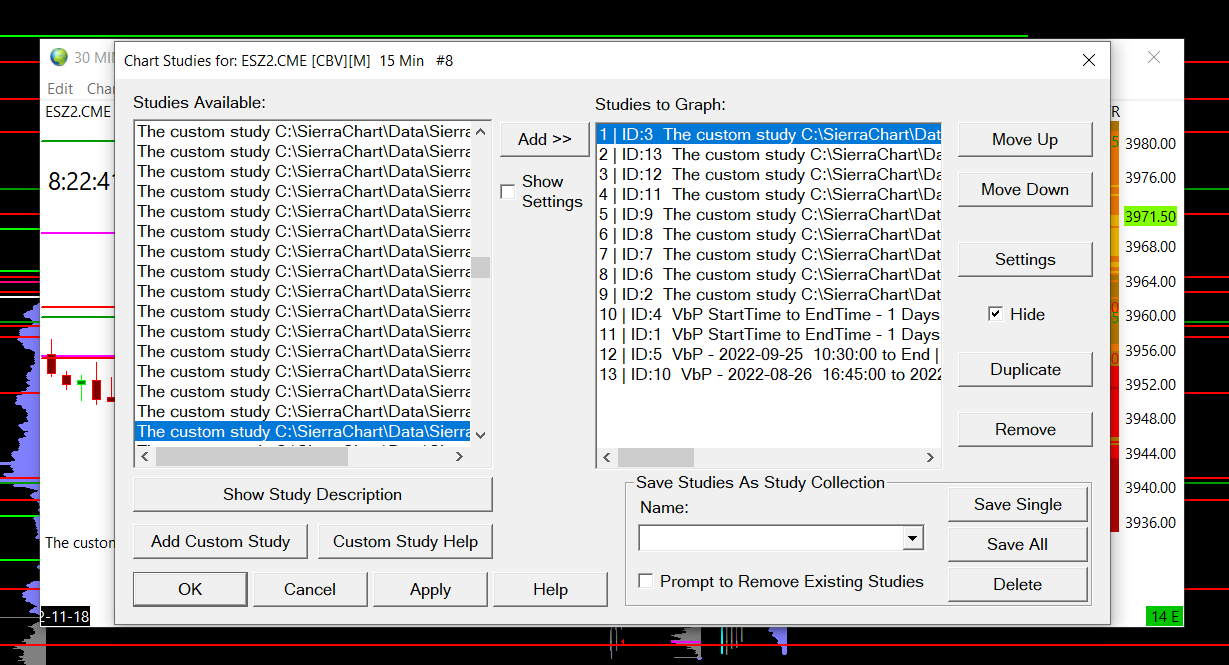Select row 1 ID:3 custom study
The height and width of the screenshot is (665, 1229).
pyautogui.click(x=769, y=135)
